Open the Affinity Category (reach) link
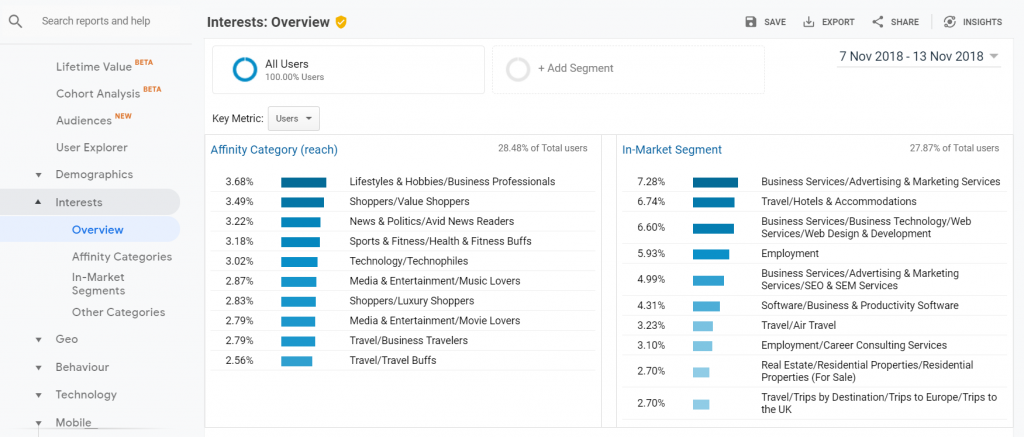This screenshot has width=1024, height=437. point(274,150)
